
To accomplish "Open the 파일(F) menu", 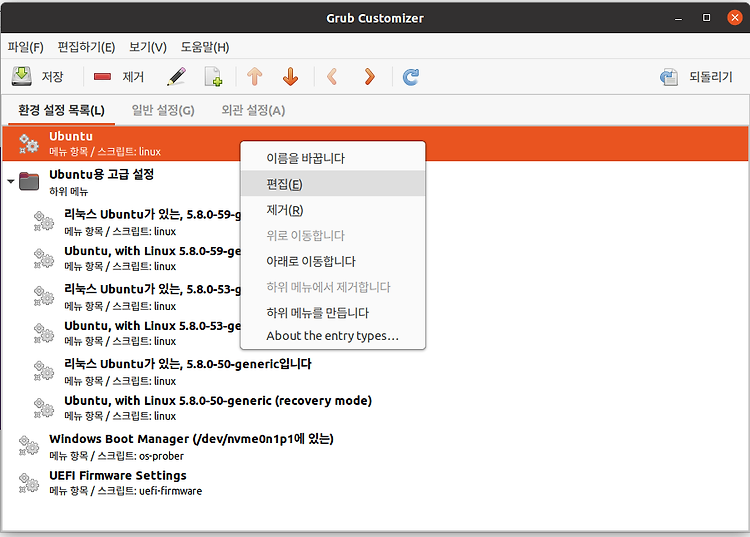I will (x=25, y=47).
